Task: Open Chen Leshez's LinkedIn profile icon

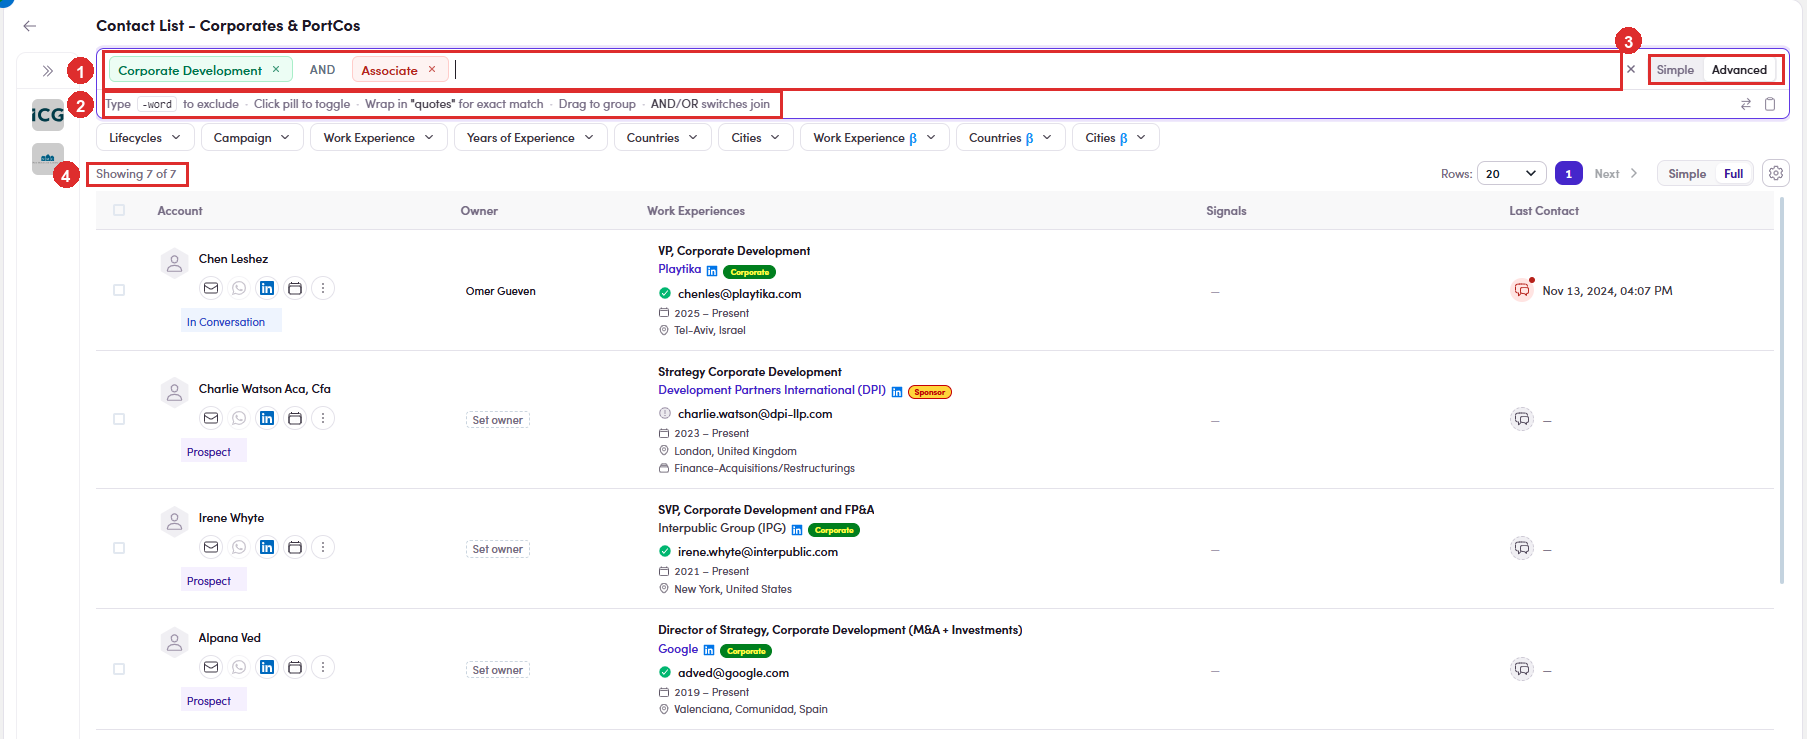Action: coord(267,288)
